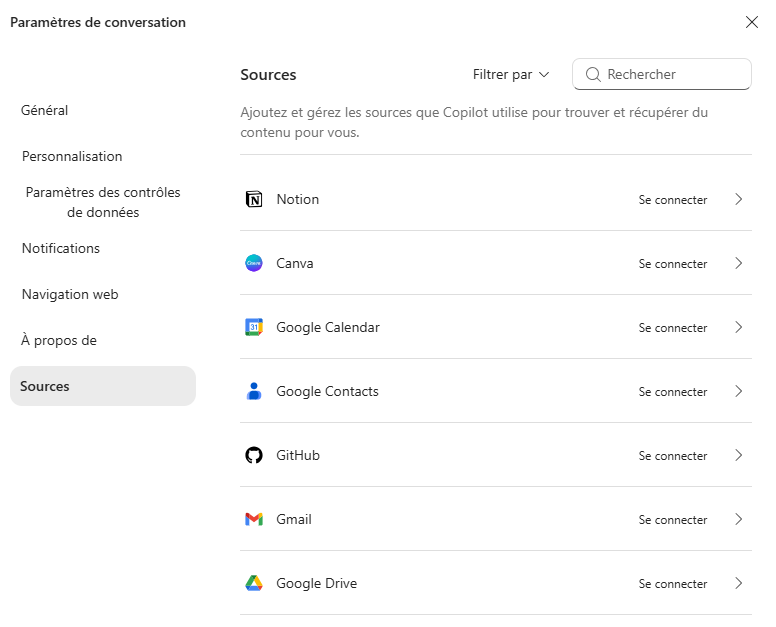Click the Google Drive source name
This screenshot has height=627, width=776.
click(317, 583)
